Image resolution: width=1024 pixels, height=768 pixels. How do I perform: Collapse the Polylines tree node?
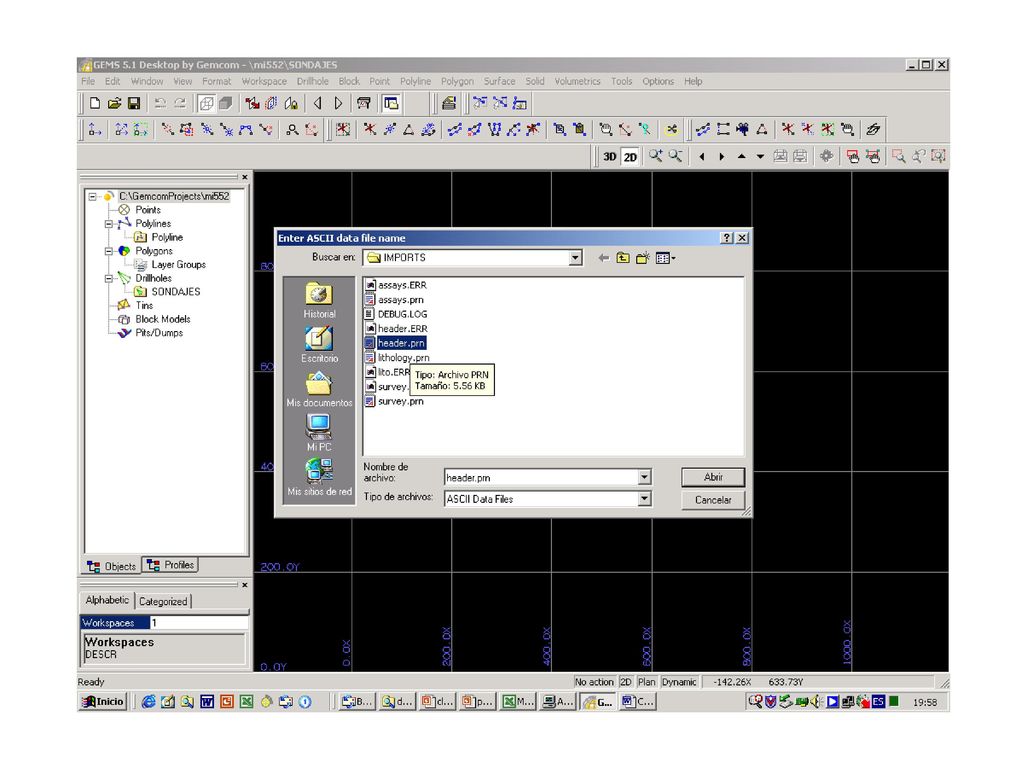tap(109, 223)
